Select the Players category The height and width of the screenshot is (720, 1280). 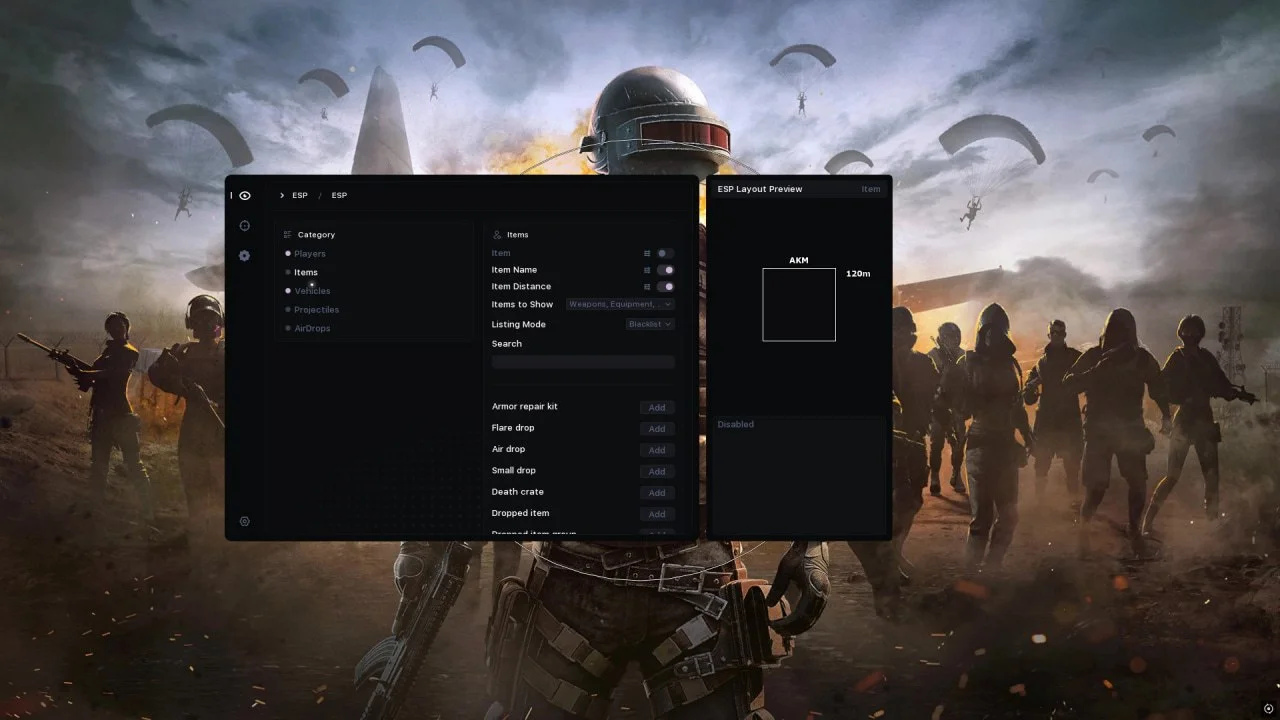310,254
